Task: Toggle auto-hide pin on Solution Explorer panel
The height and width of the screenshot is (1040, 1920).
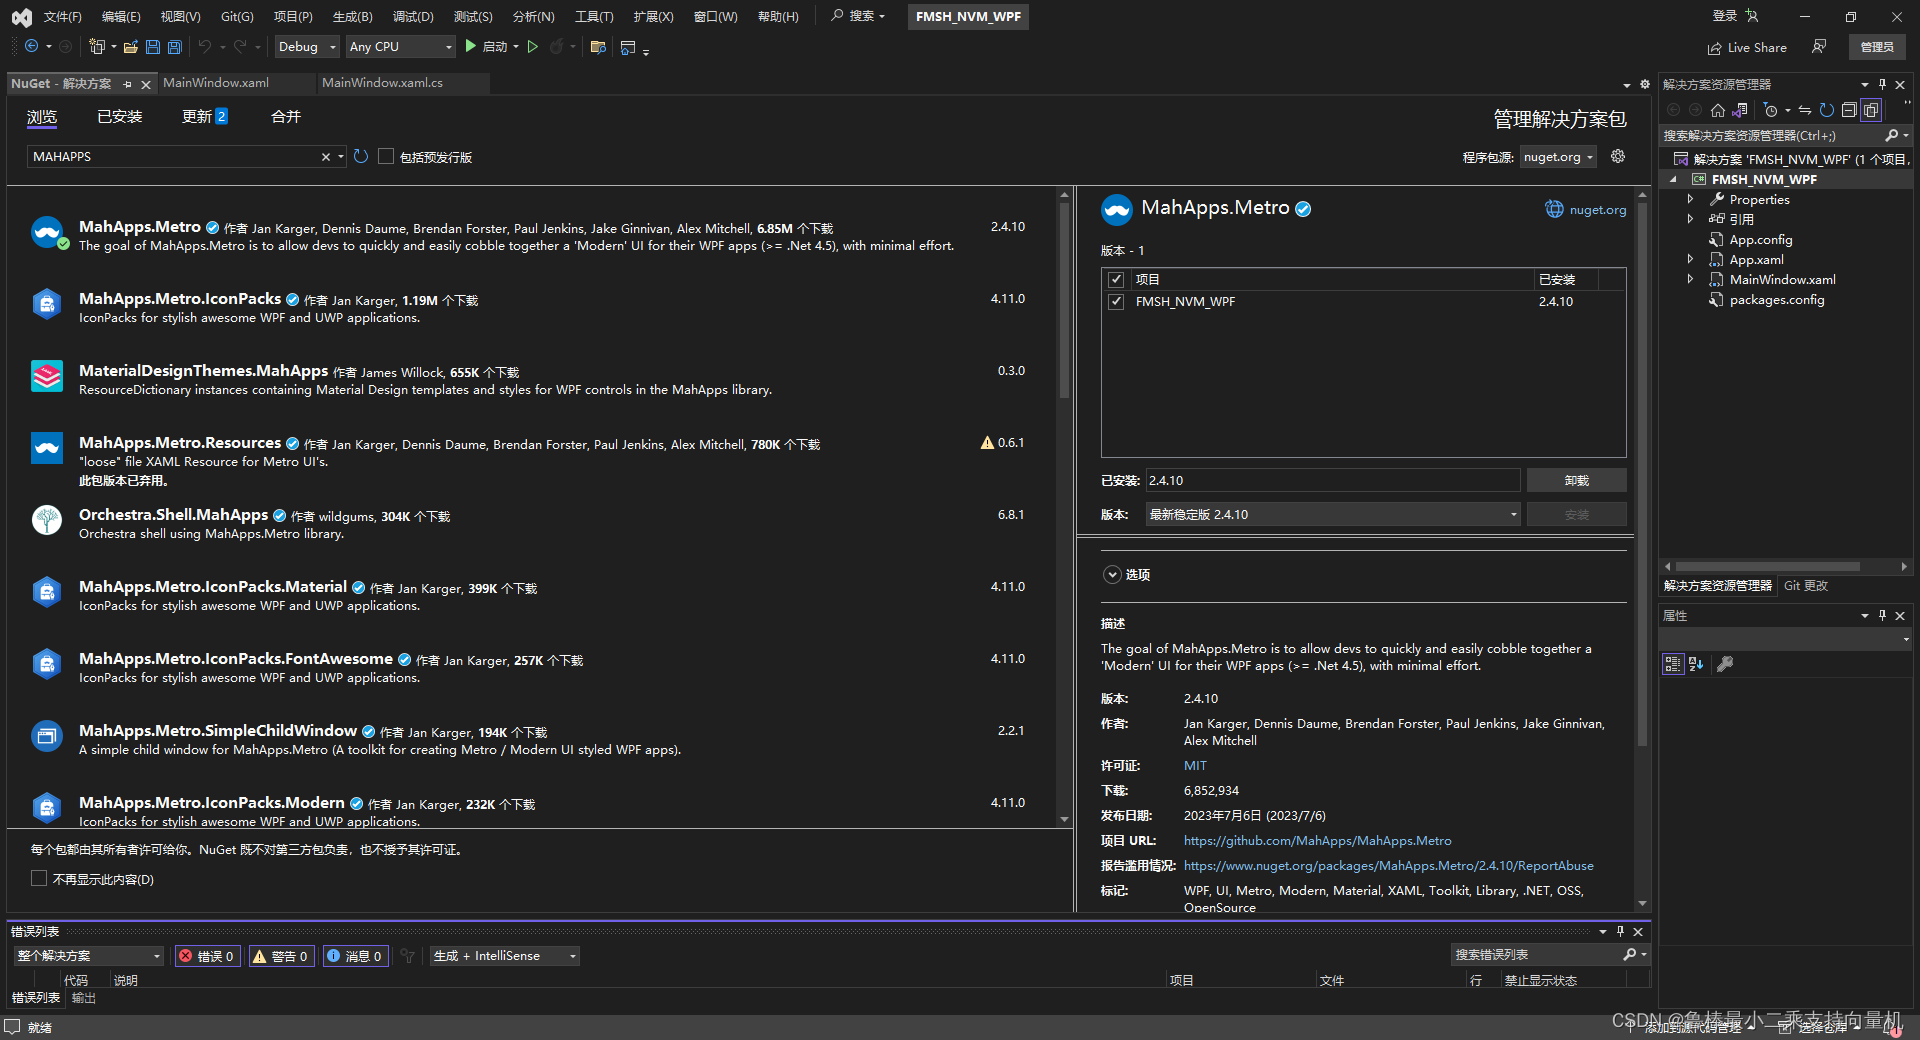Action: click(1882, 84)
